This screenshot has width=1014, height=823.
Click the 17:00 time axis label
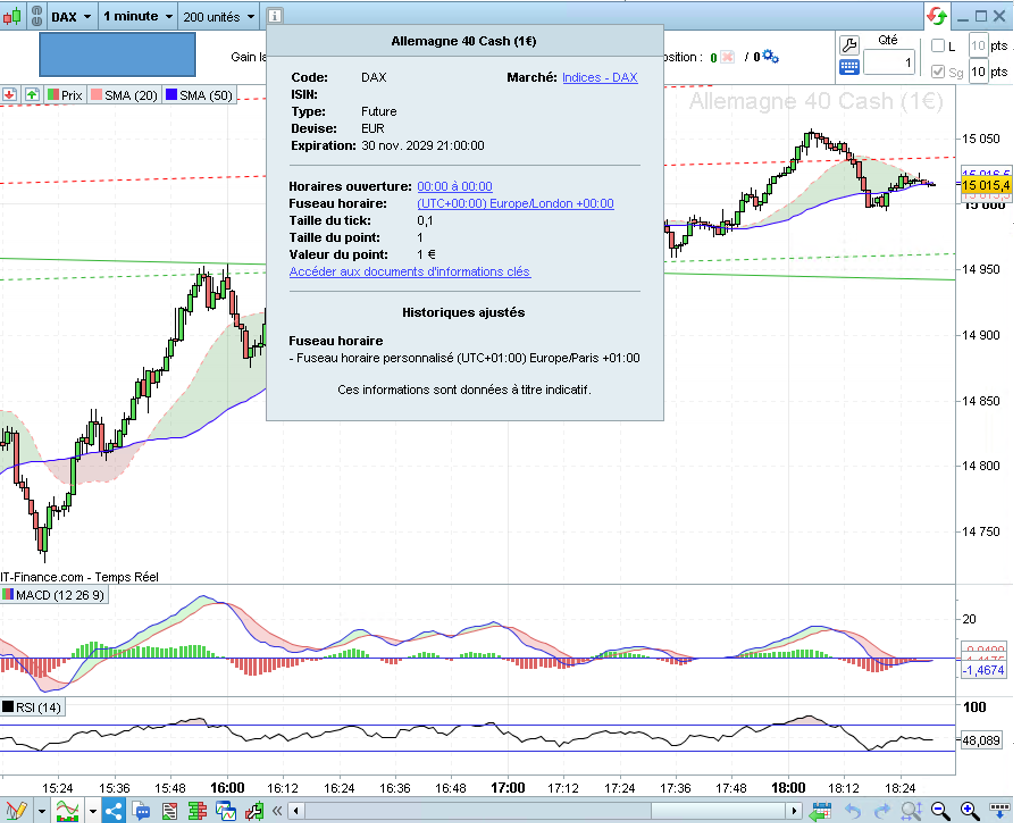click(508, 787)
